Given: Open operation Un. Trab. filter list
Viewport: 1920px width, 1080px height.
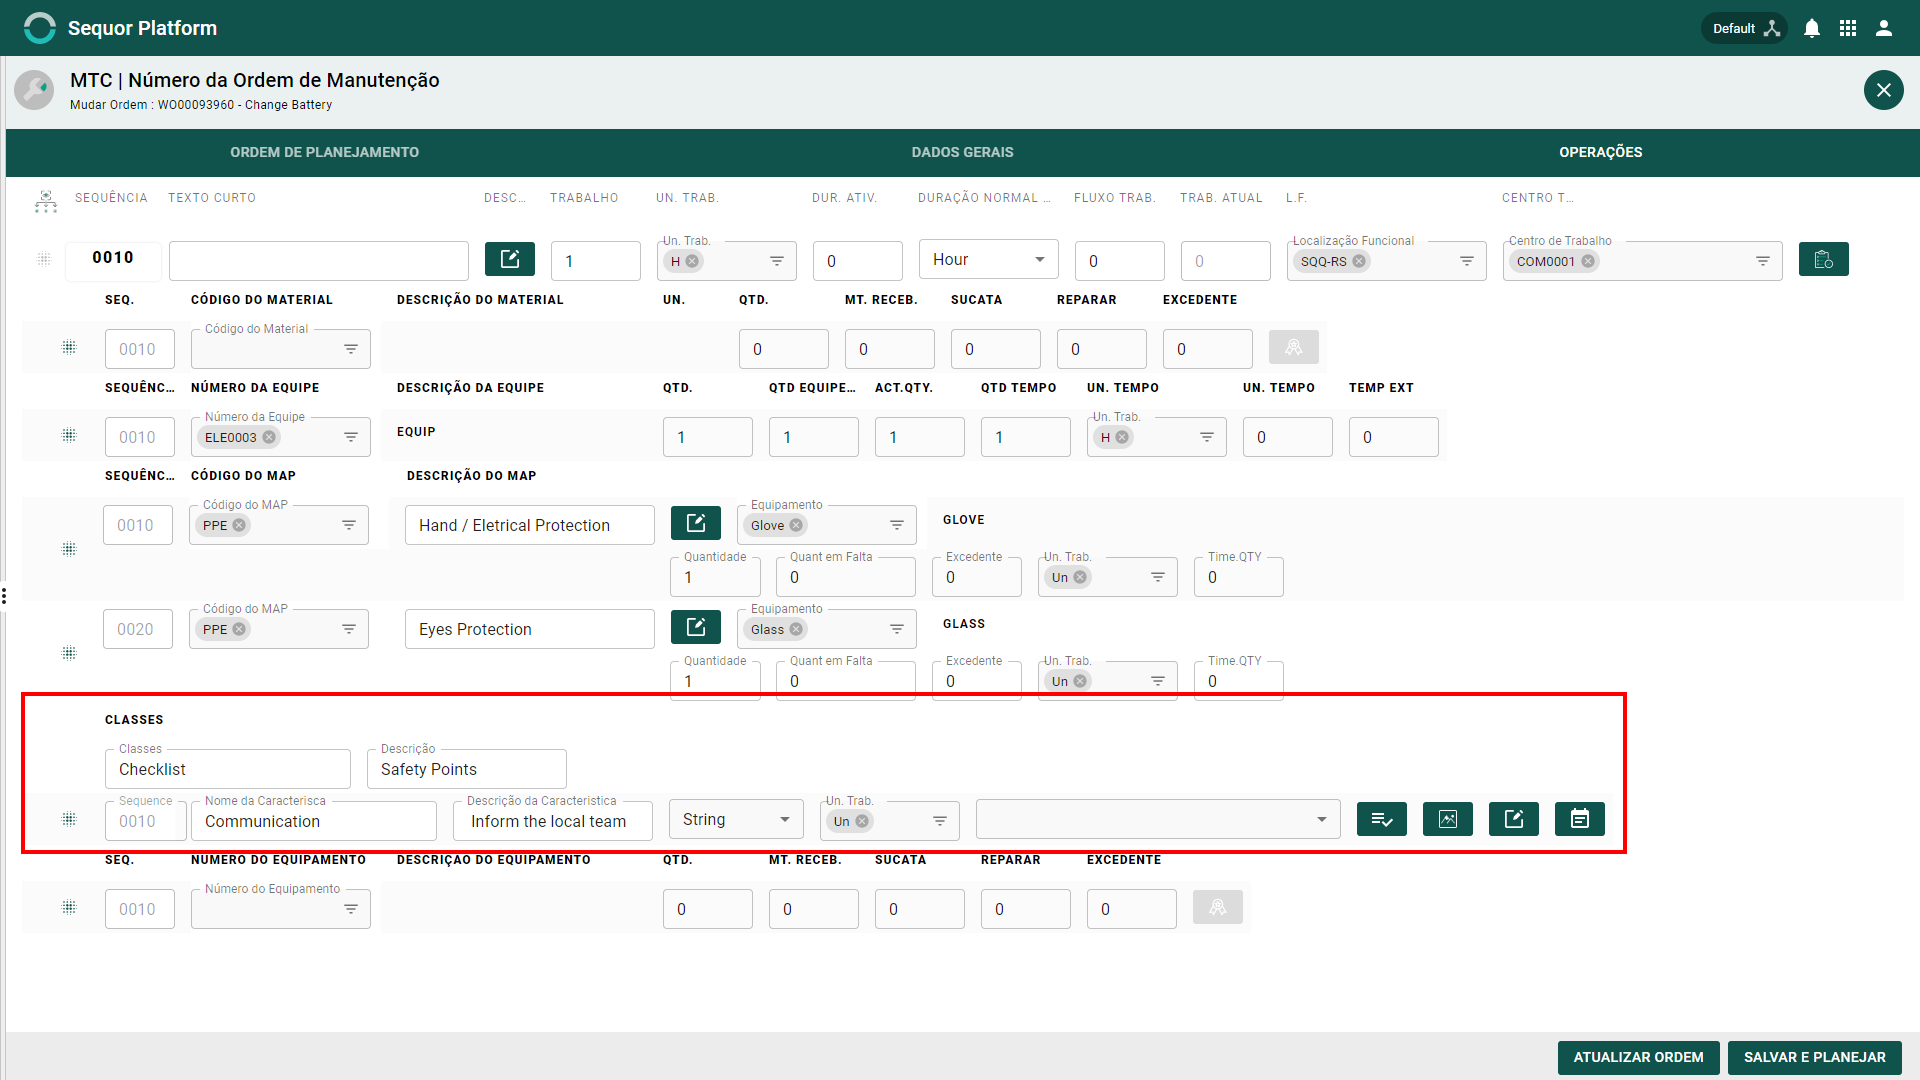Looking at the screenshot, I should click(777, 261).
